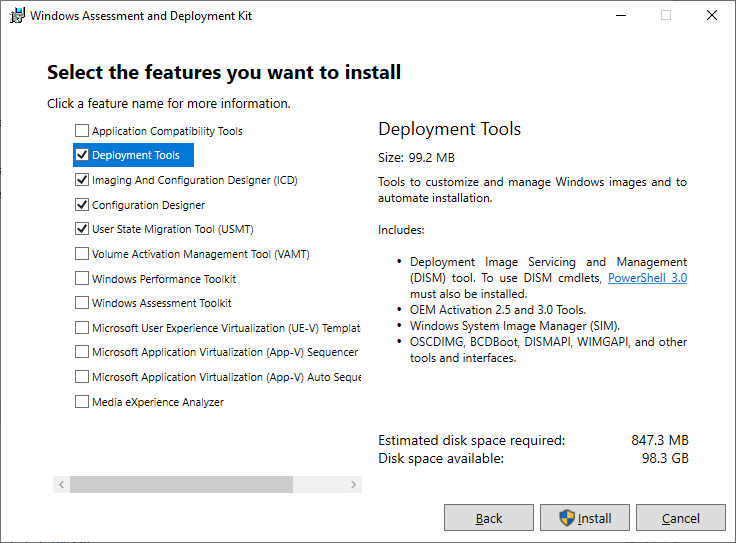Image resolution: width=736 pixels, height=543 pixels.
Task: Minimize the Windows ADK setup window
Action: pyautogui.click(x=621, y=15)
